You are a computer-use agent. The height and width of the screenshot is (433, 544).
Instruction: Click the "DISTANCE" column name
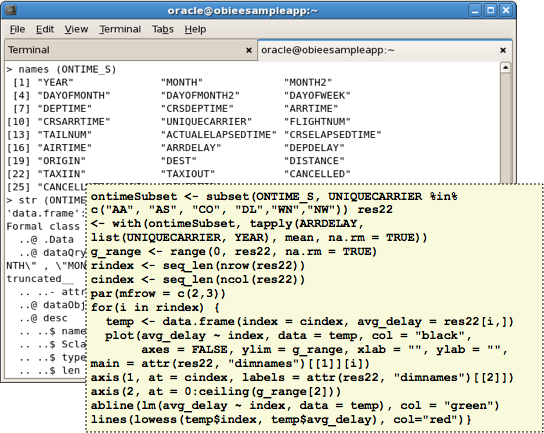click(x=314, y=161)
